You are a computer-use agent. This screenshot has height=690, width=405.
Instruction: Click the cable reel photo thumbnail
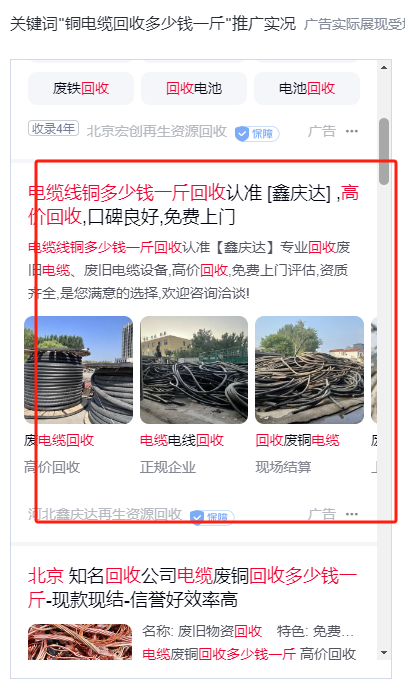pyautogui.click(x=78, y=370)
